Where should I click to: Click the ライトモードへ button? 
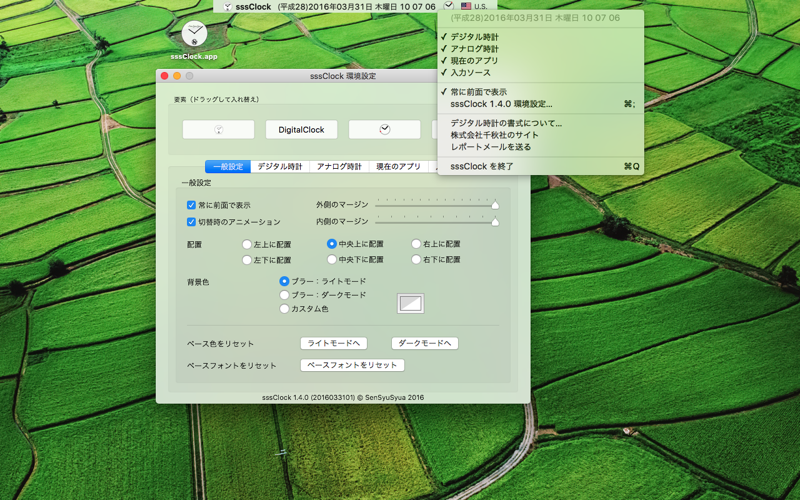(334, 343)
